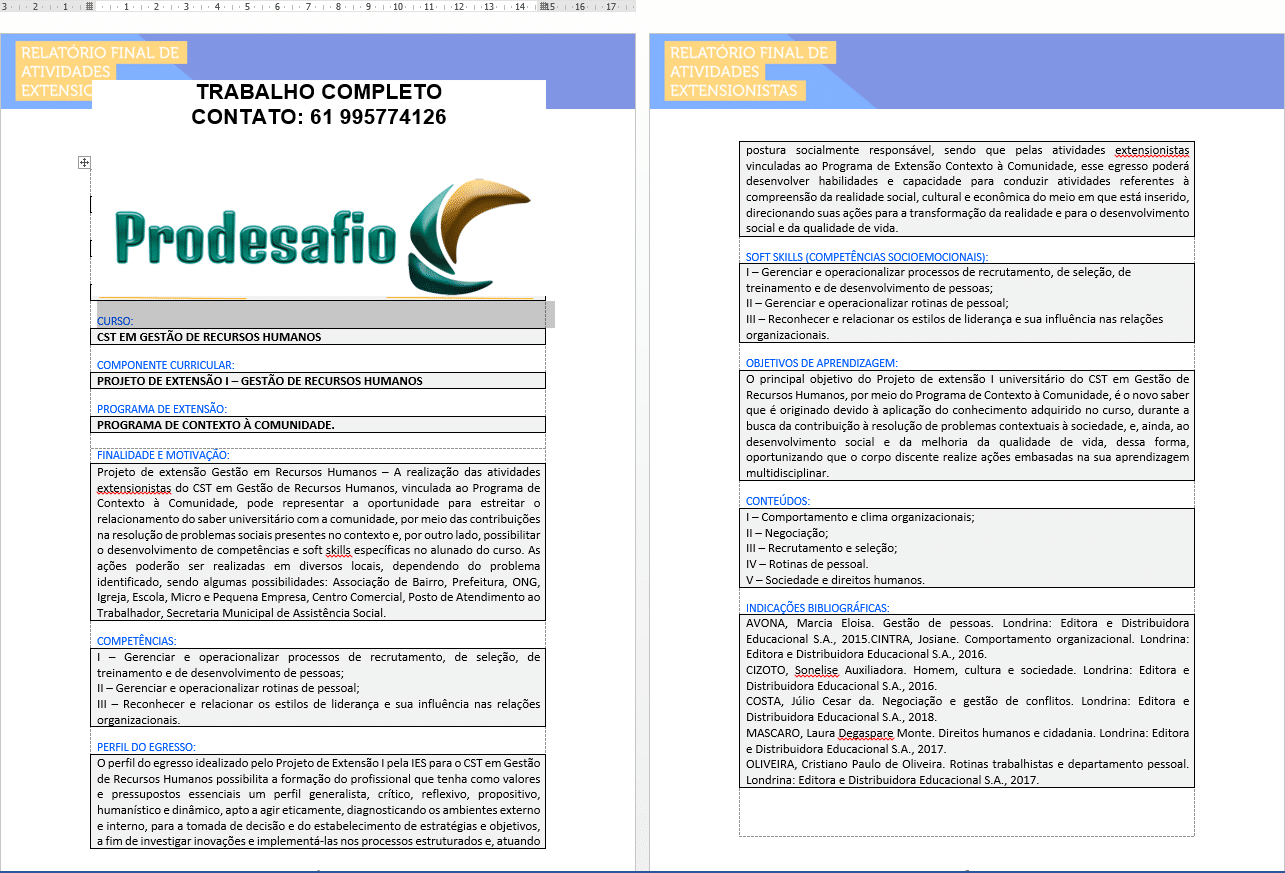The width and height of the screenshot is (1285, 873).
Task: Click the "CONTEÚDOS:" heading
Action: coord(778,501)
